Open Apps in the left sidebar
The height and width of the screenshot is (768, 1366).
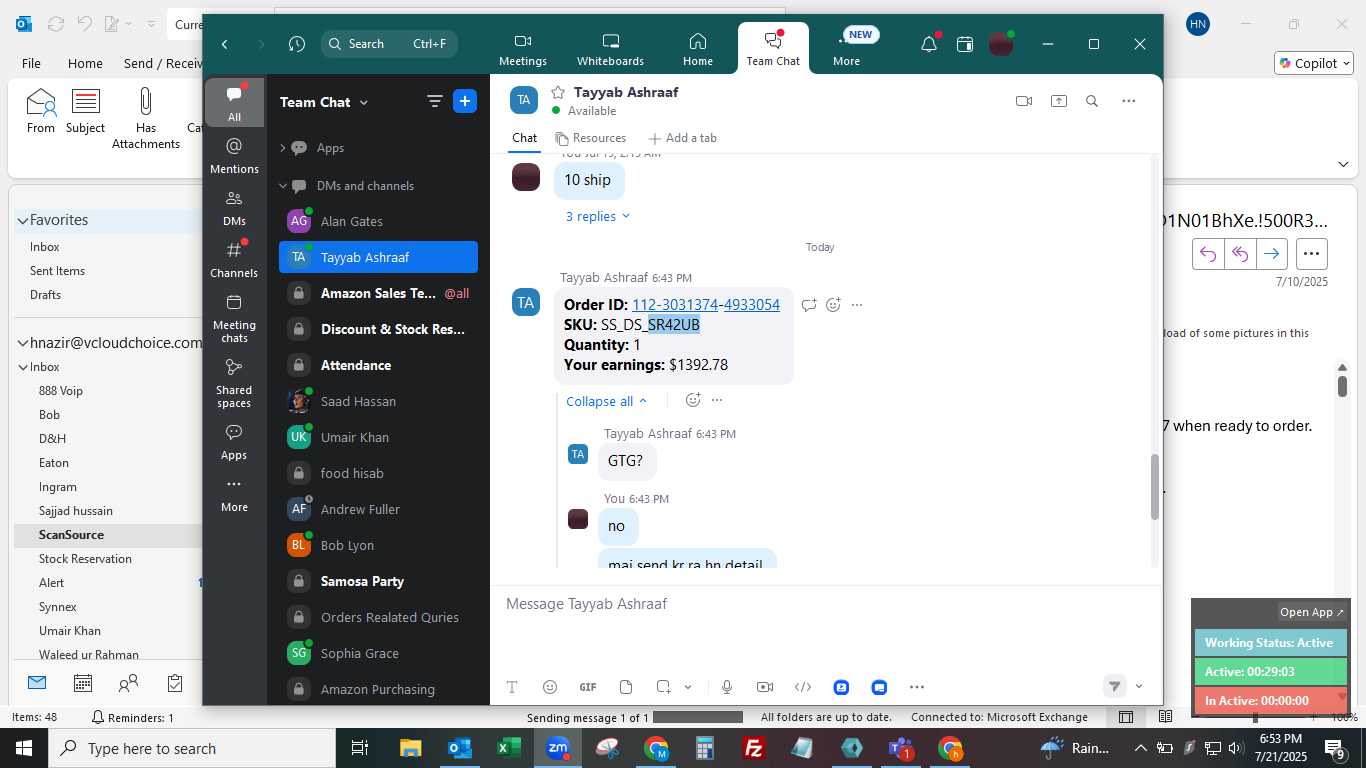(234, 441)
